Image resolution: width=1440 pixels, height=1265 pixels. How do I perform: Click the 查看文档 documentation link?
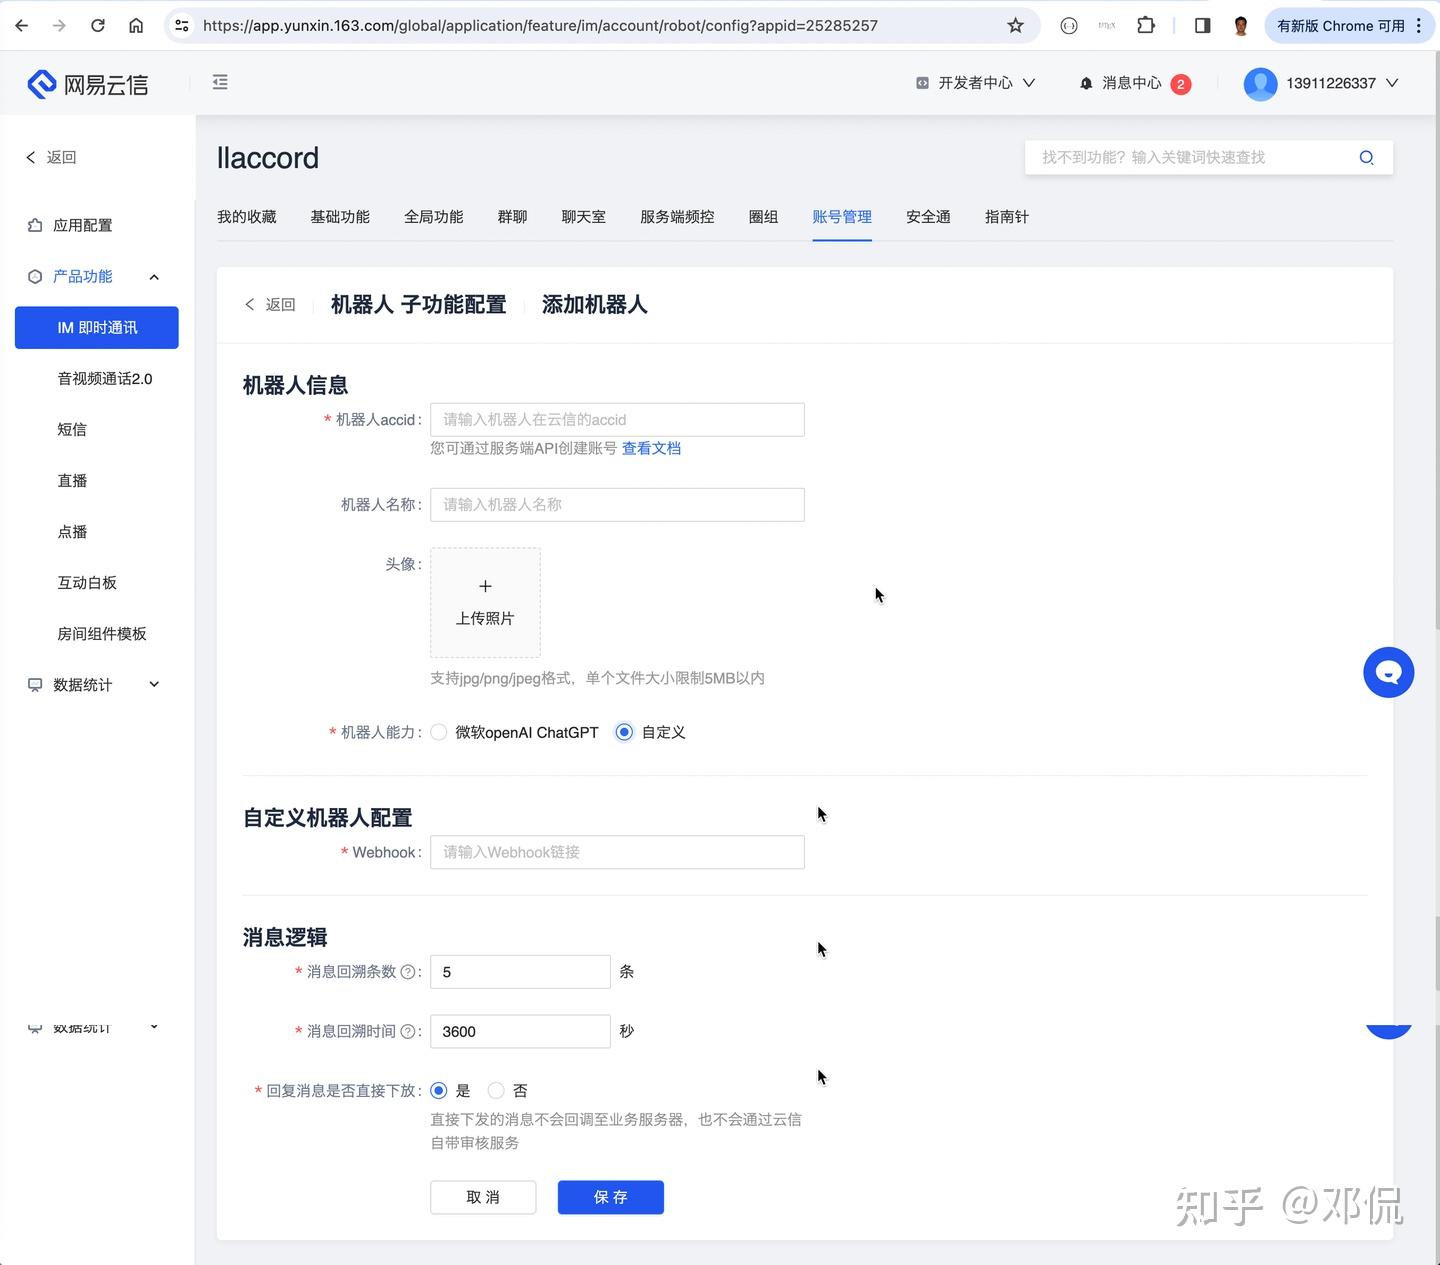pos(651,448)
